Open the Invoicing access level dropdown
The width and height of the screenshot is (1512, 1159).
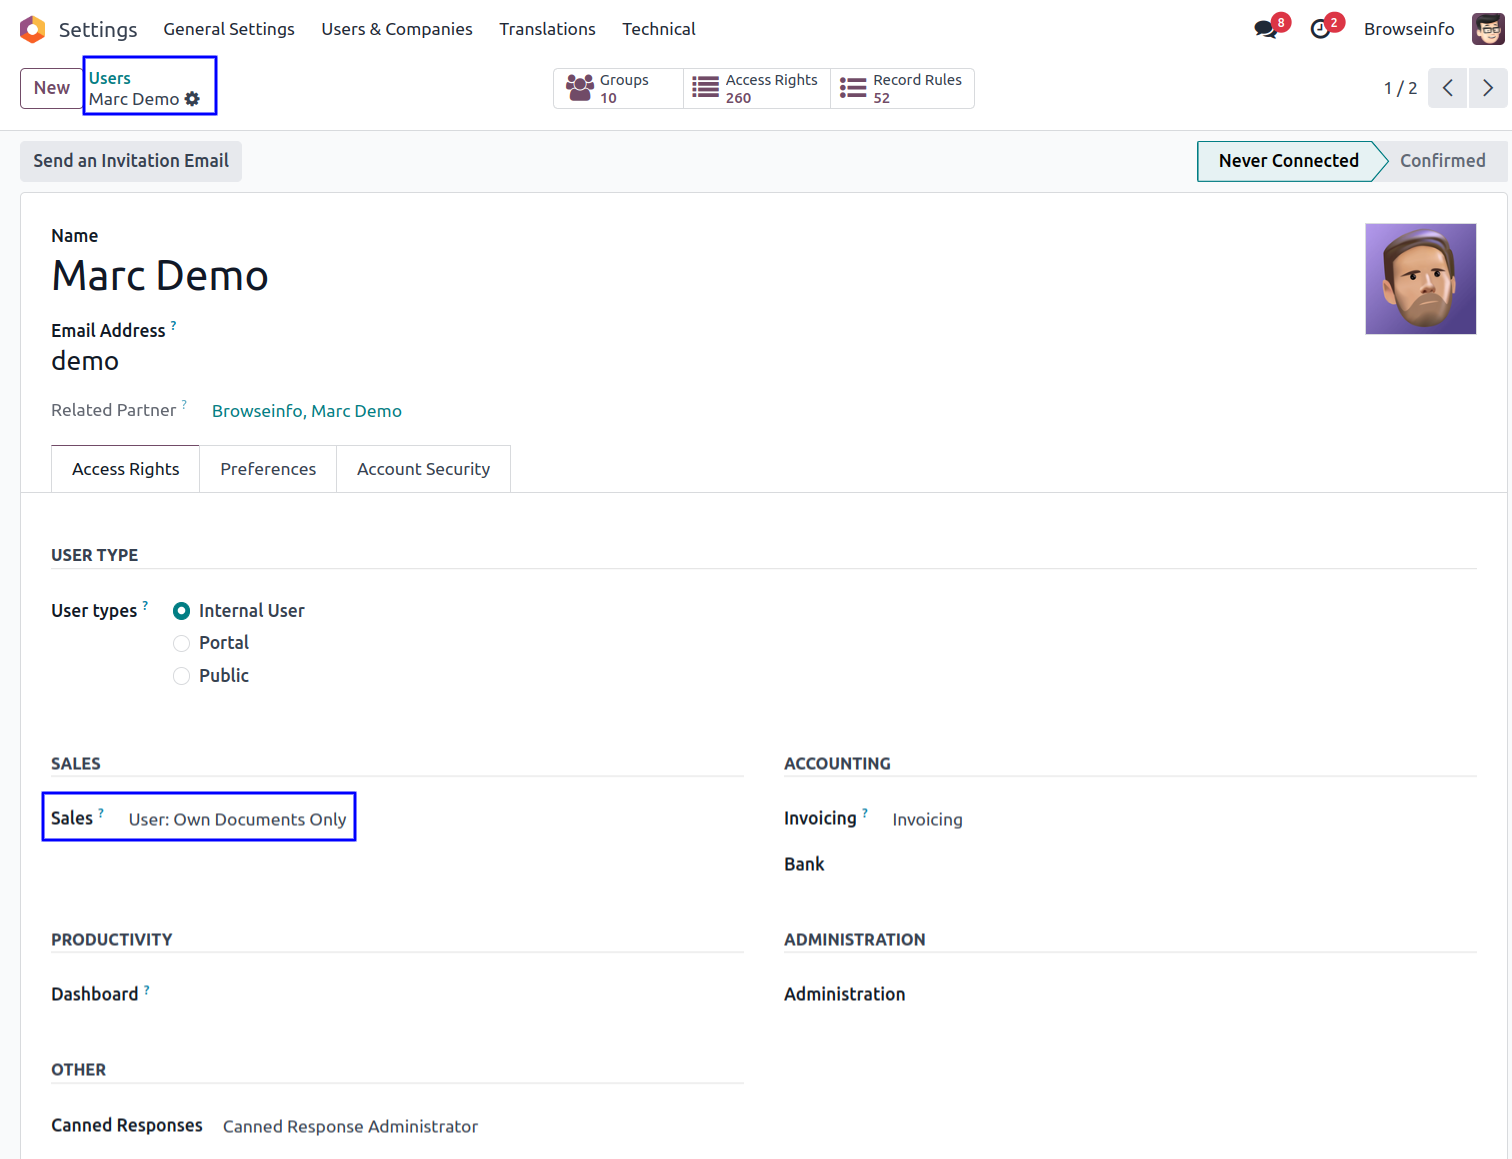pos(927,819)
